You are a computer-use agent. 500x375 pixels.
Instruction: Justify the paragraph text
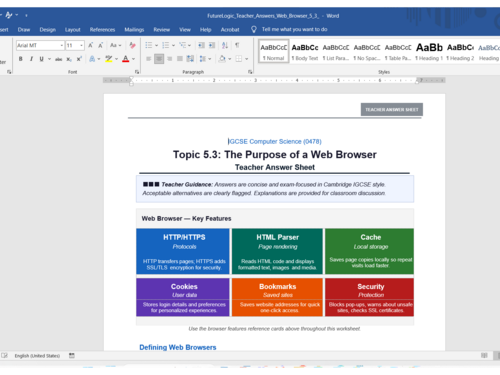[x=180, y=59]
